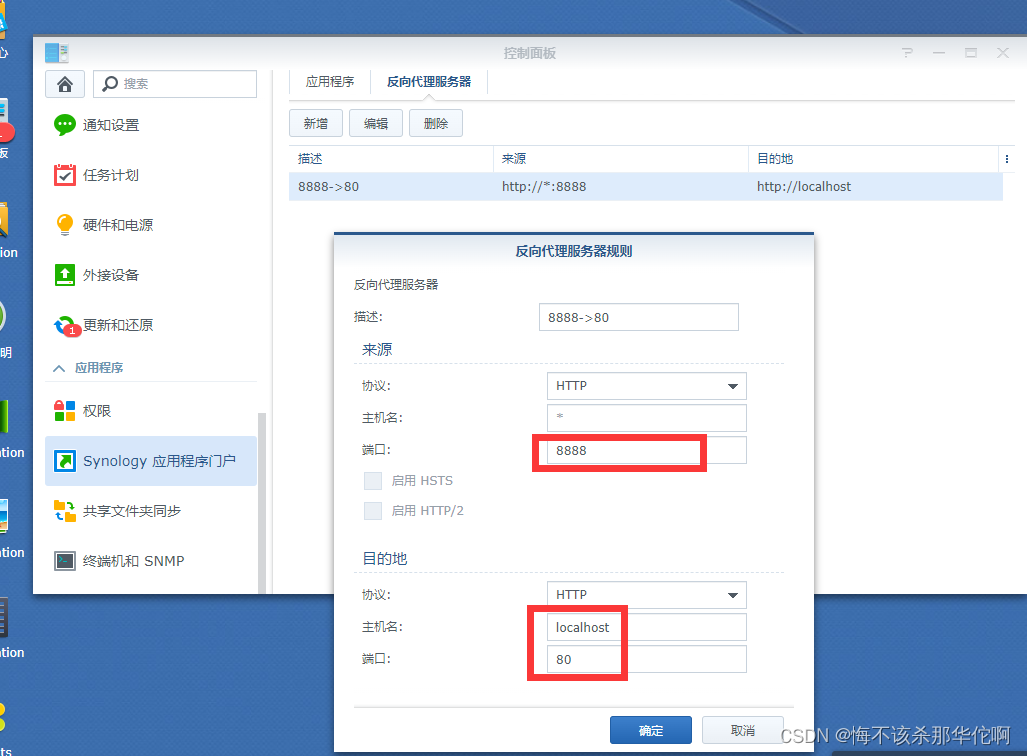The width and height of the screenshot is (1027, 756).
Task: Click the sidebar scrollbar
Action: (262, 502)
